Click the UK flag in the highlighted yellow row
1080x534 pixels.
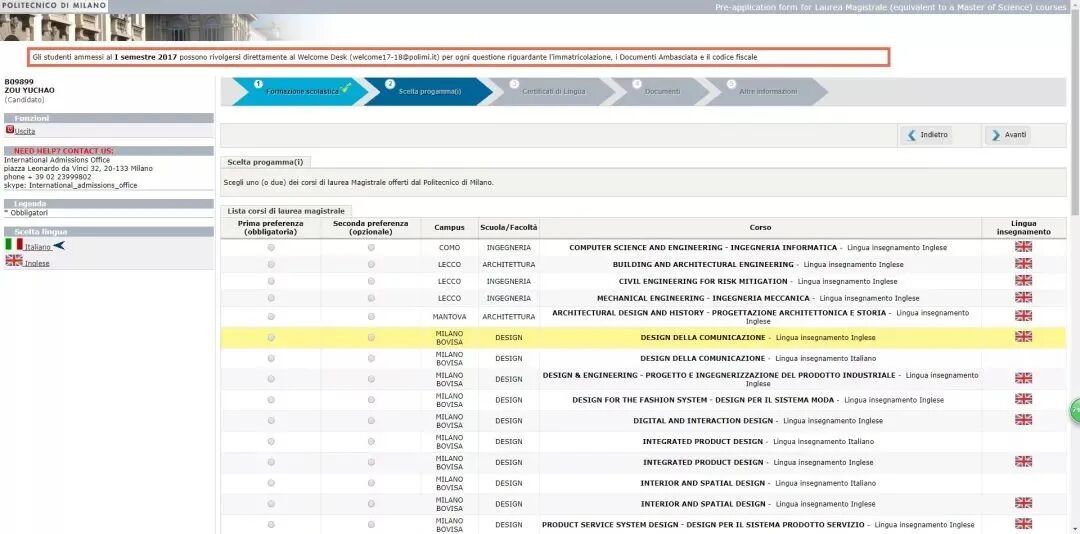1024,336
